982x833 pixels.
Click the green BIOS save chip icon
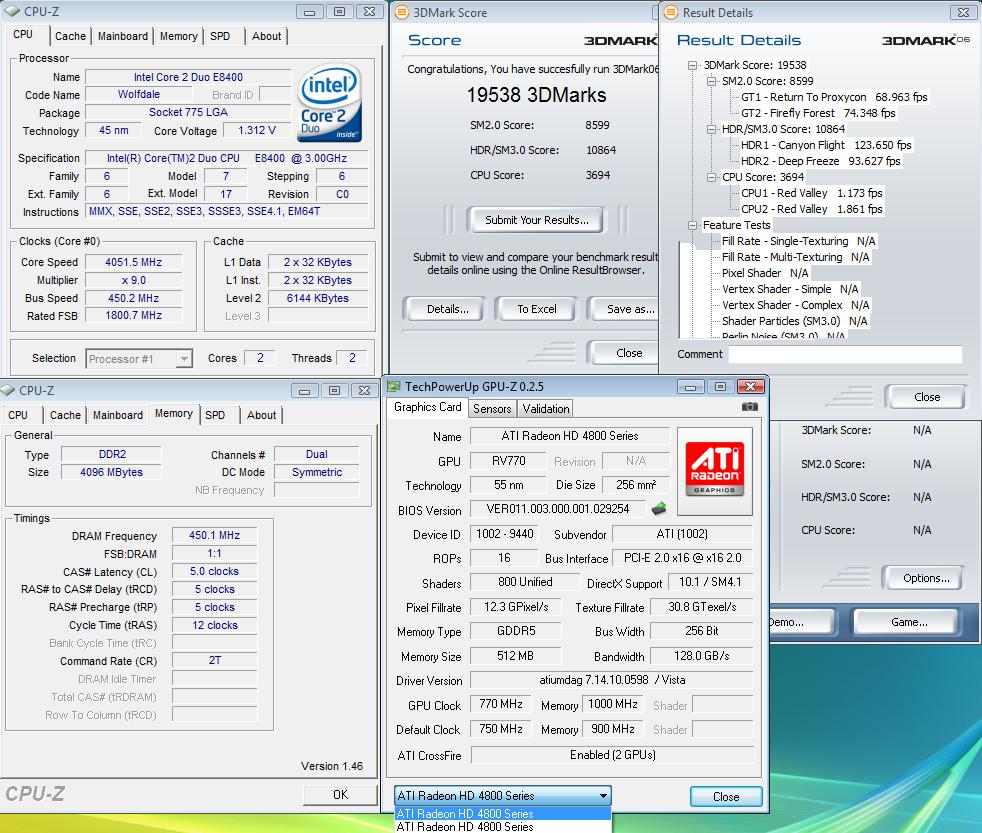click(x=659, y=509)
